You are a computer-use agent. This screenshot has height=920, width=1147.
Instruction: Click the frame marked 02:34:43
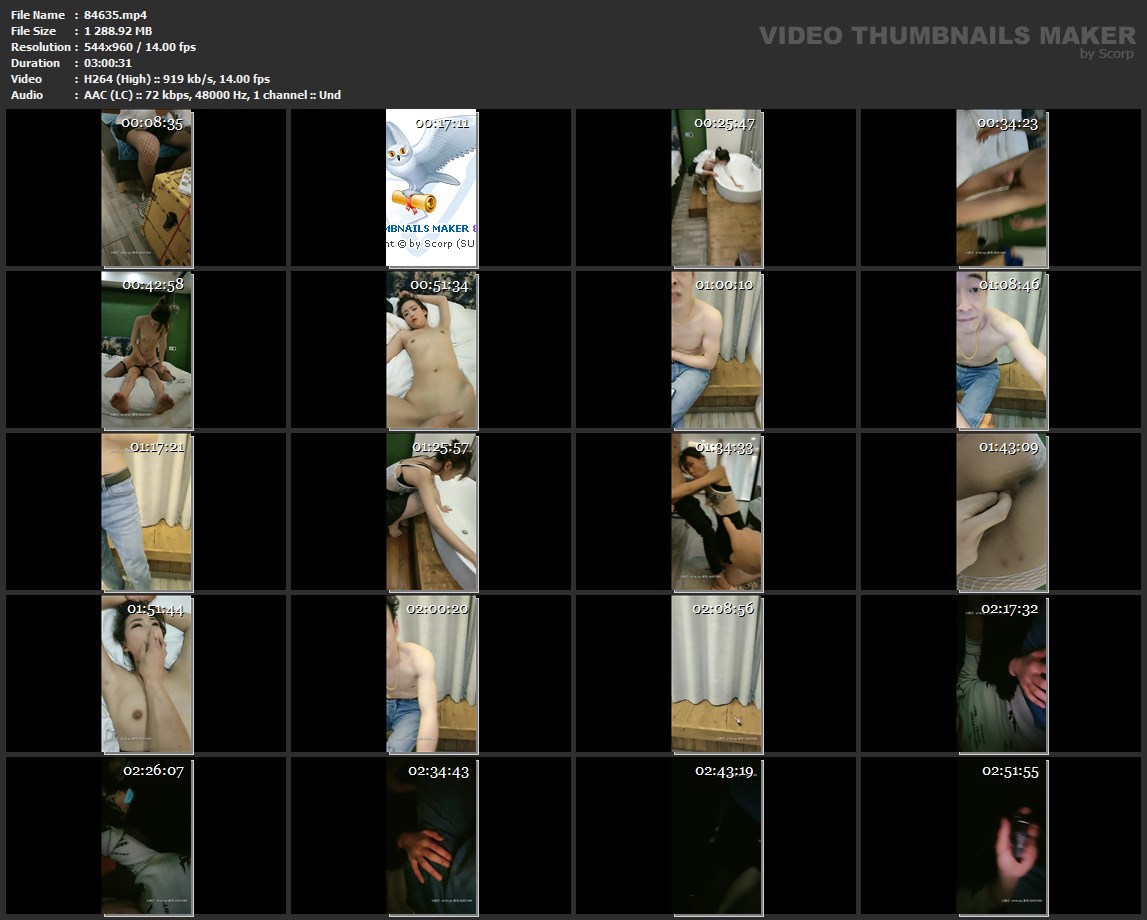[x=431, y=836]
